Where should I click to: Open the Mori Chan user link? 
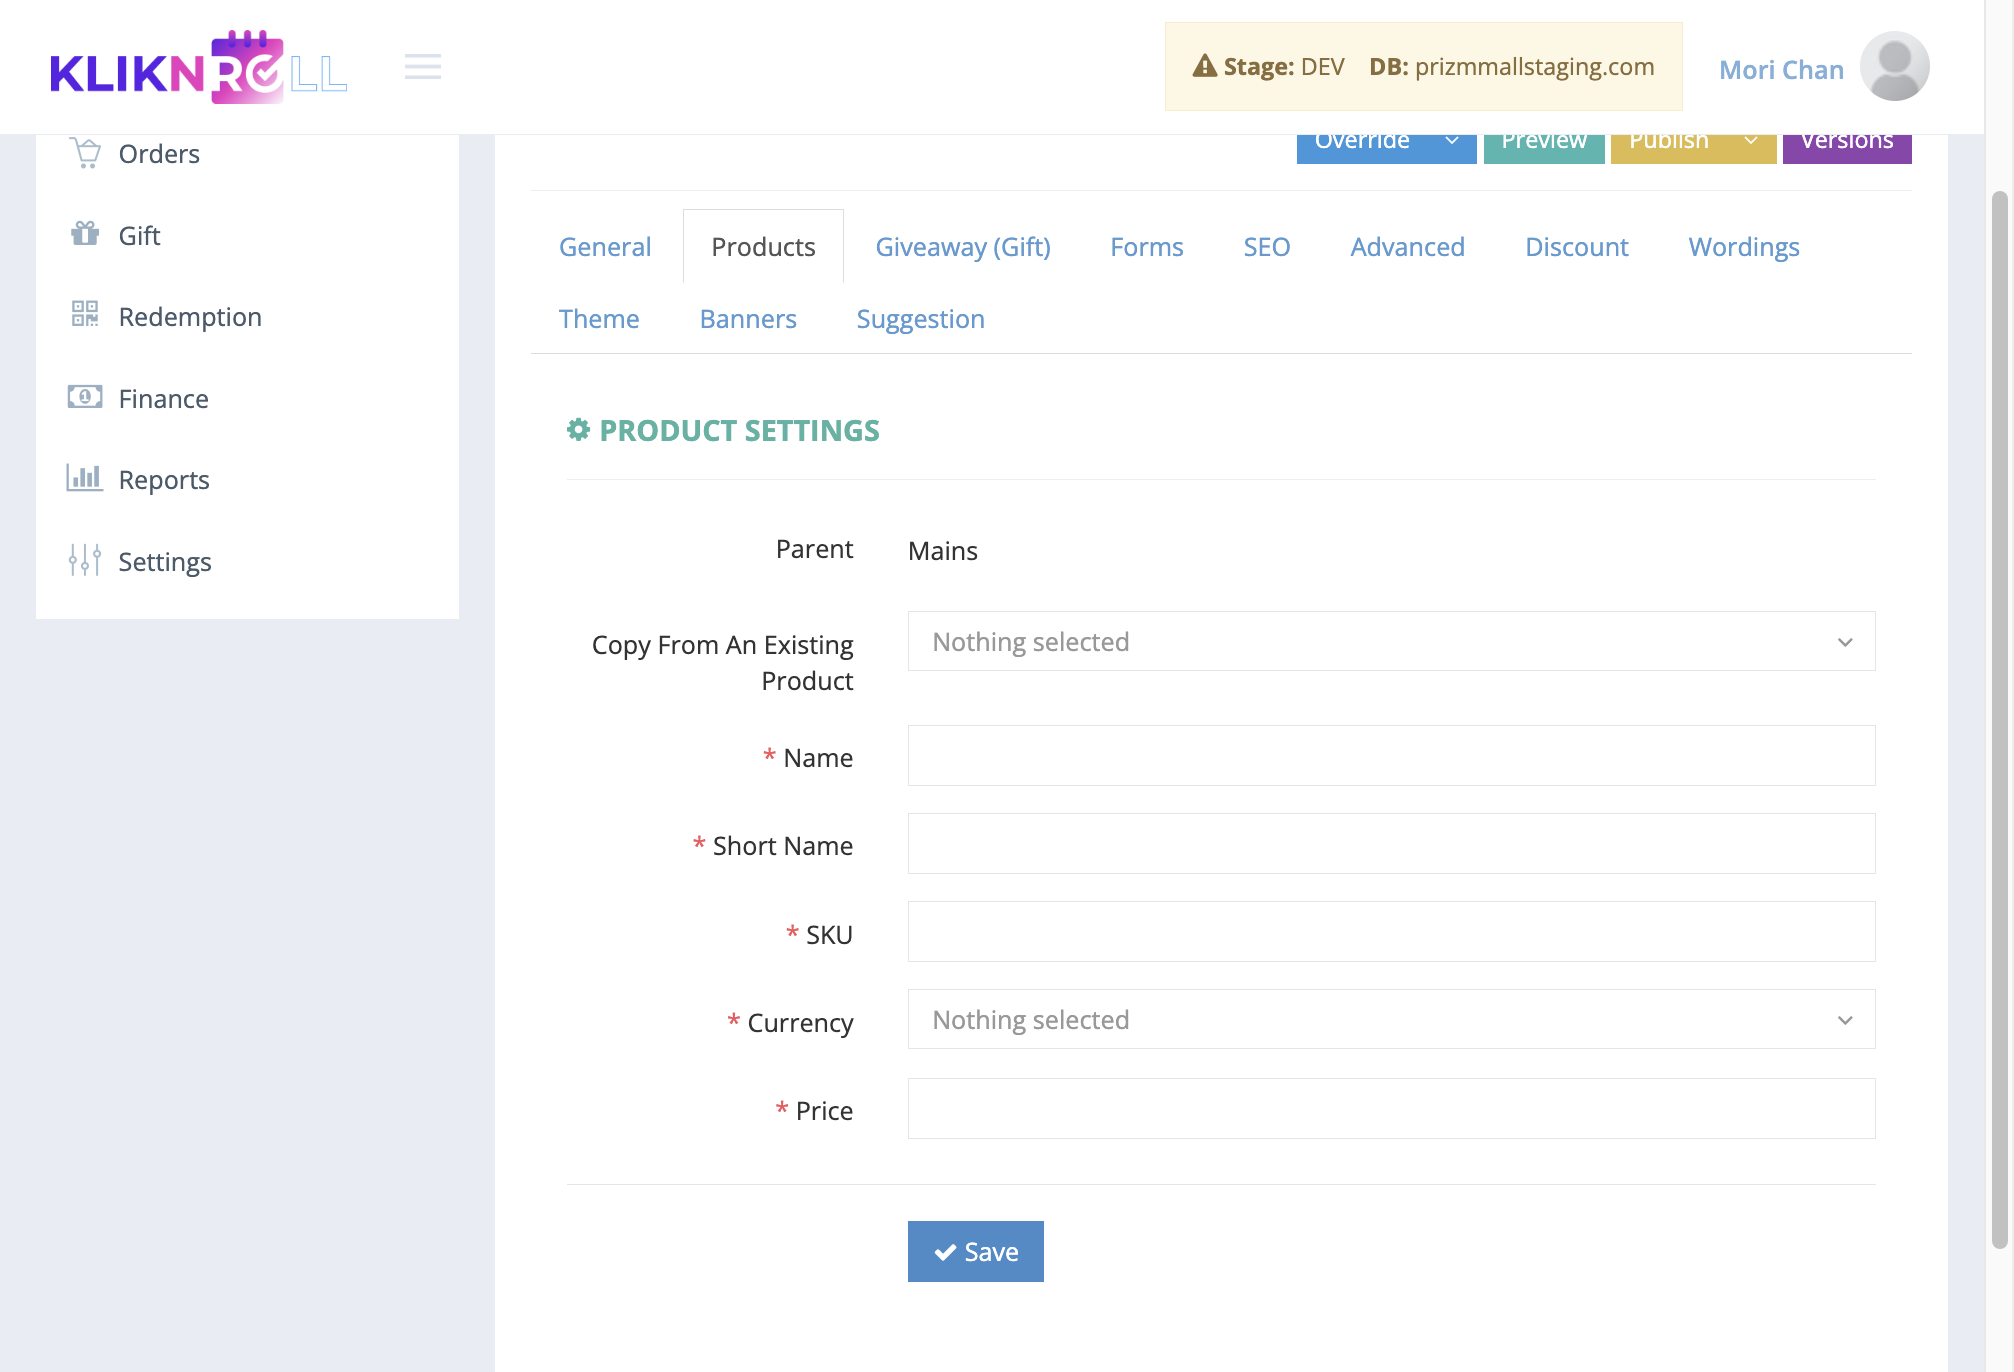tap(1781, 69)
